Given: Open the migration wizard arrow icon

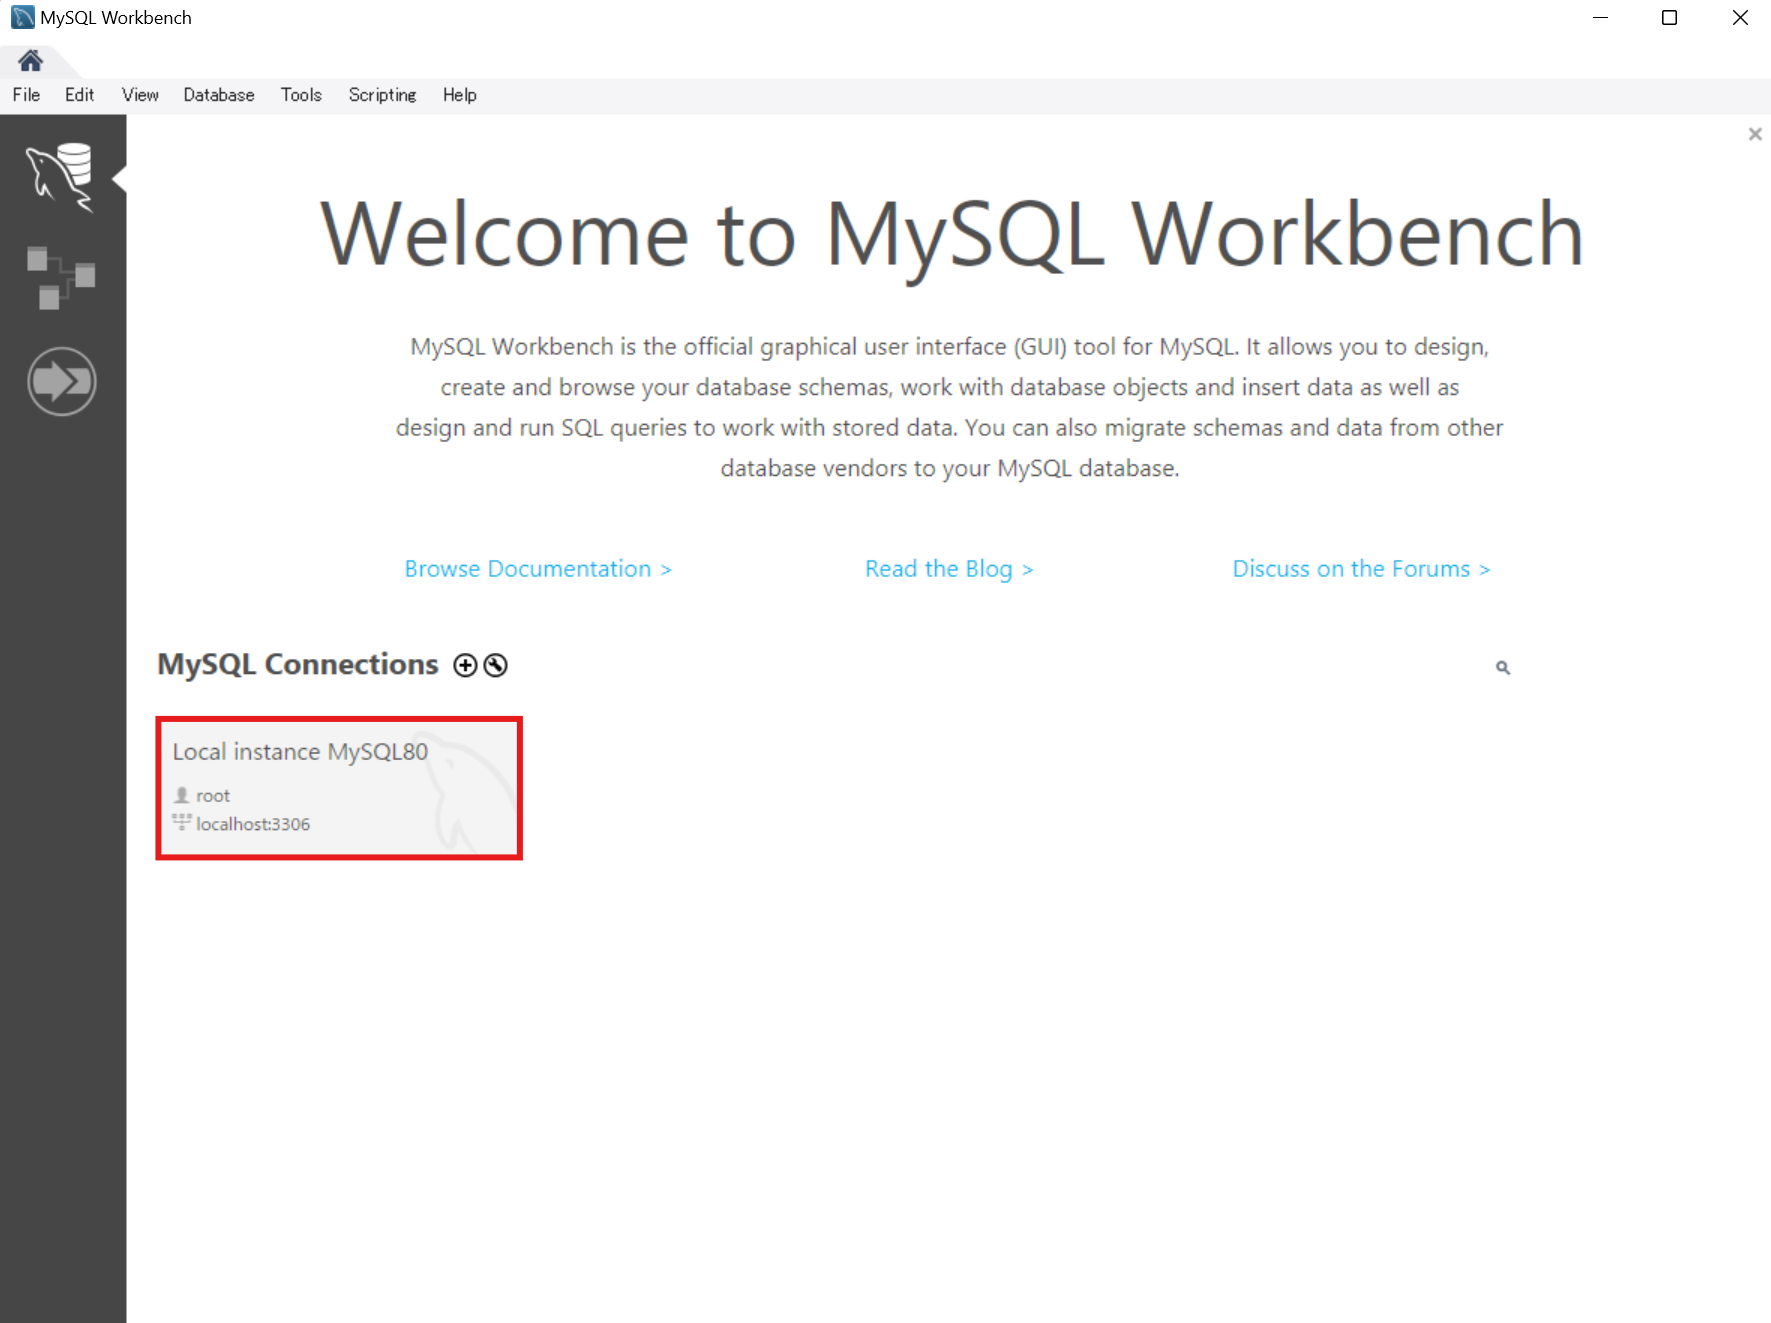Looking at the screenshot, I should 61,380.
